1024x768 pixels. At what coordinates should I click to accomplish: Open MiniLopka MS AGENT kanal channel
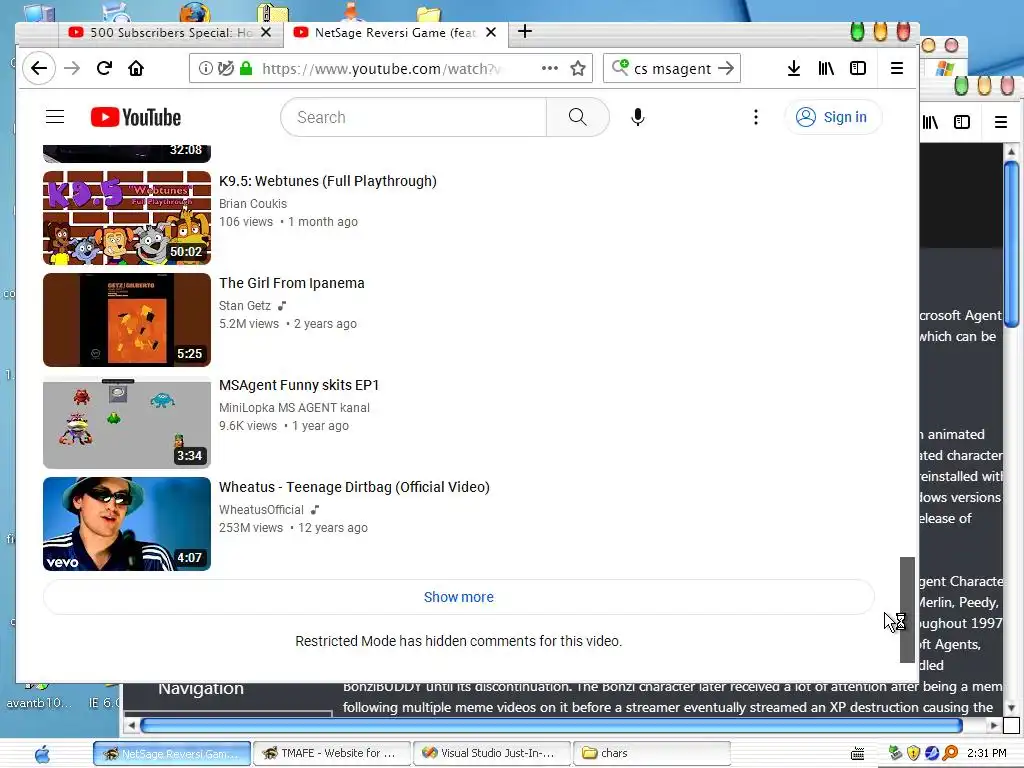click(295, 408)
